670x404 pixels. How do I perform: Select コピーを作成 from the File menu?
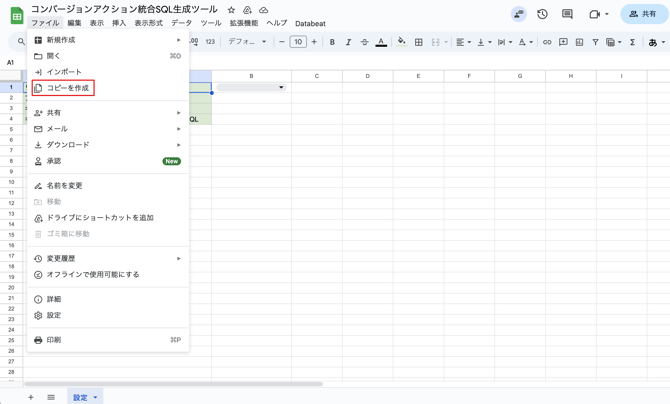coord(68,88)
